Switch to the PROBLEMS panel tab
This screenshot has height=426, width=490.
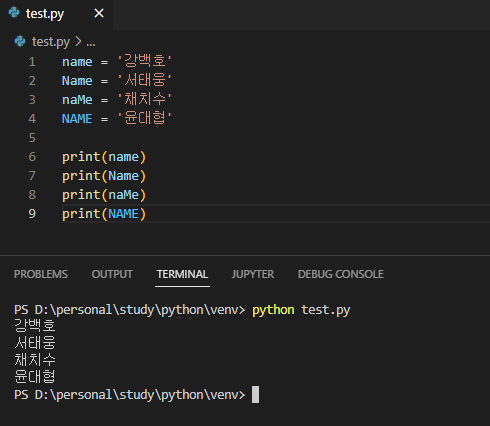(41, 274)
